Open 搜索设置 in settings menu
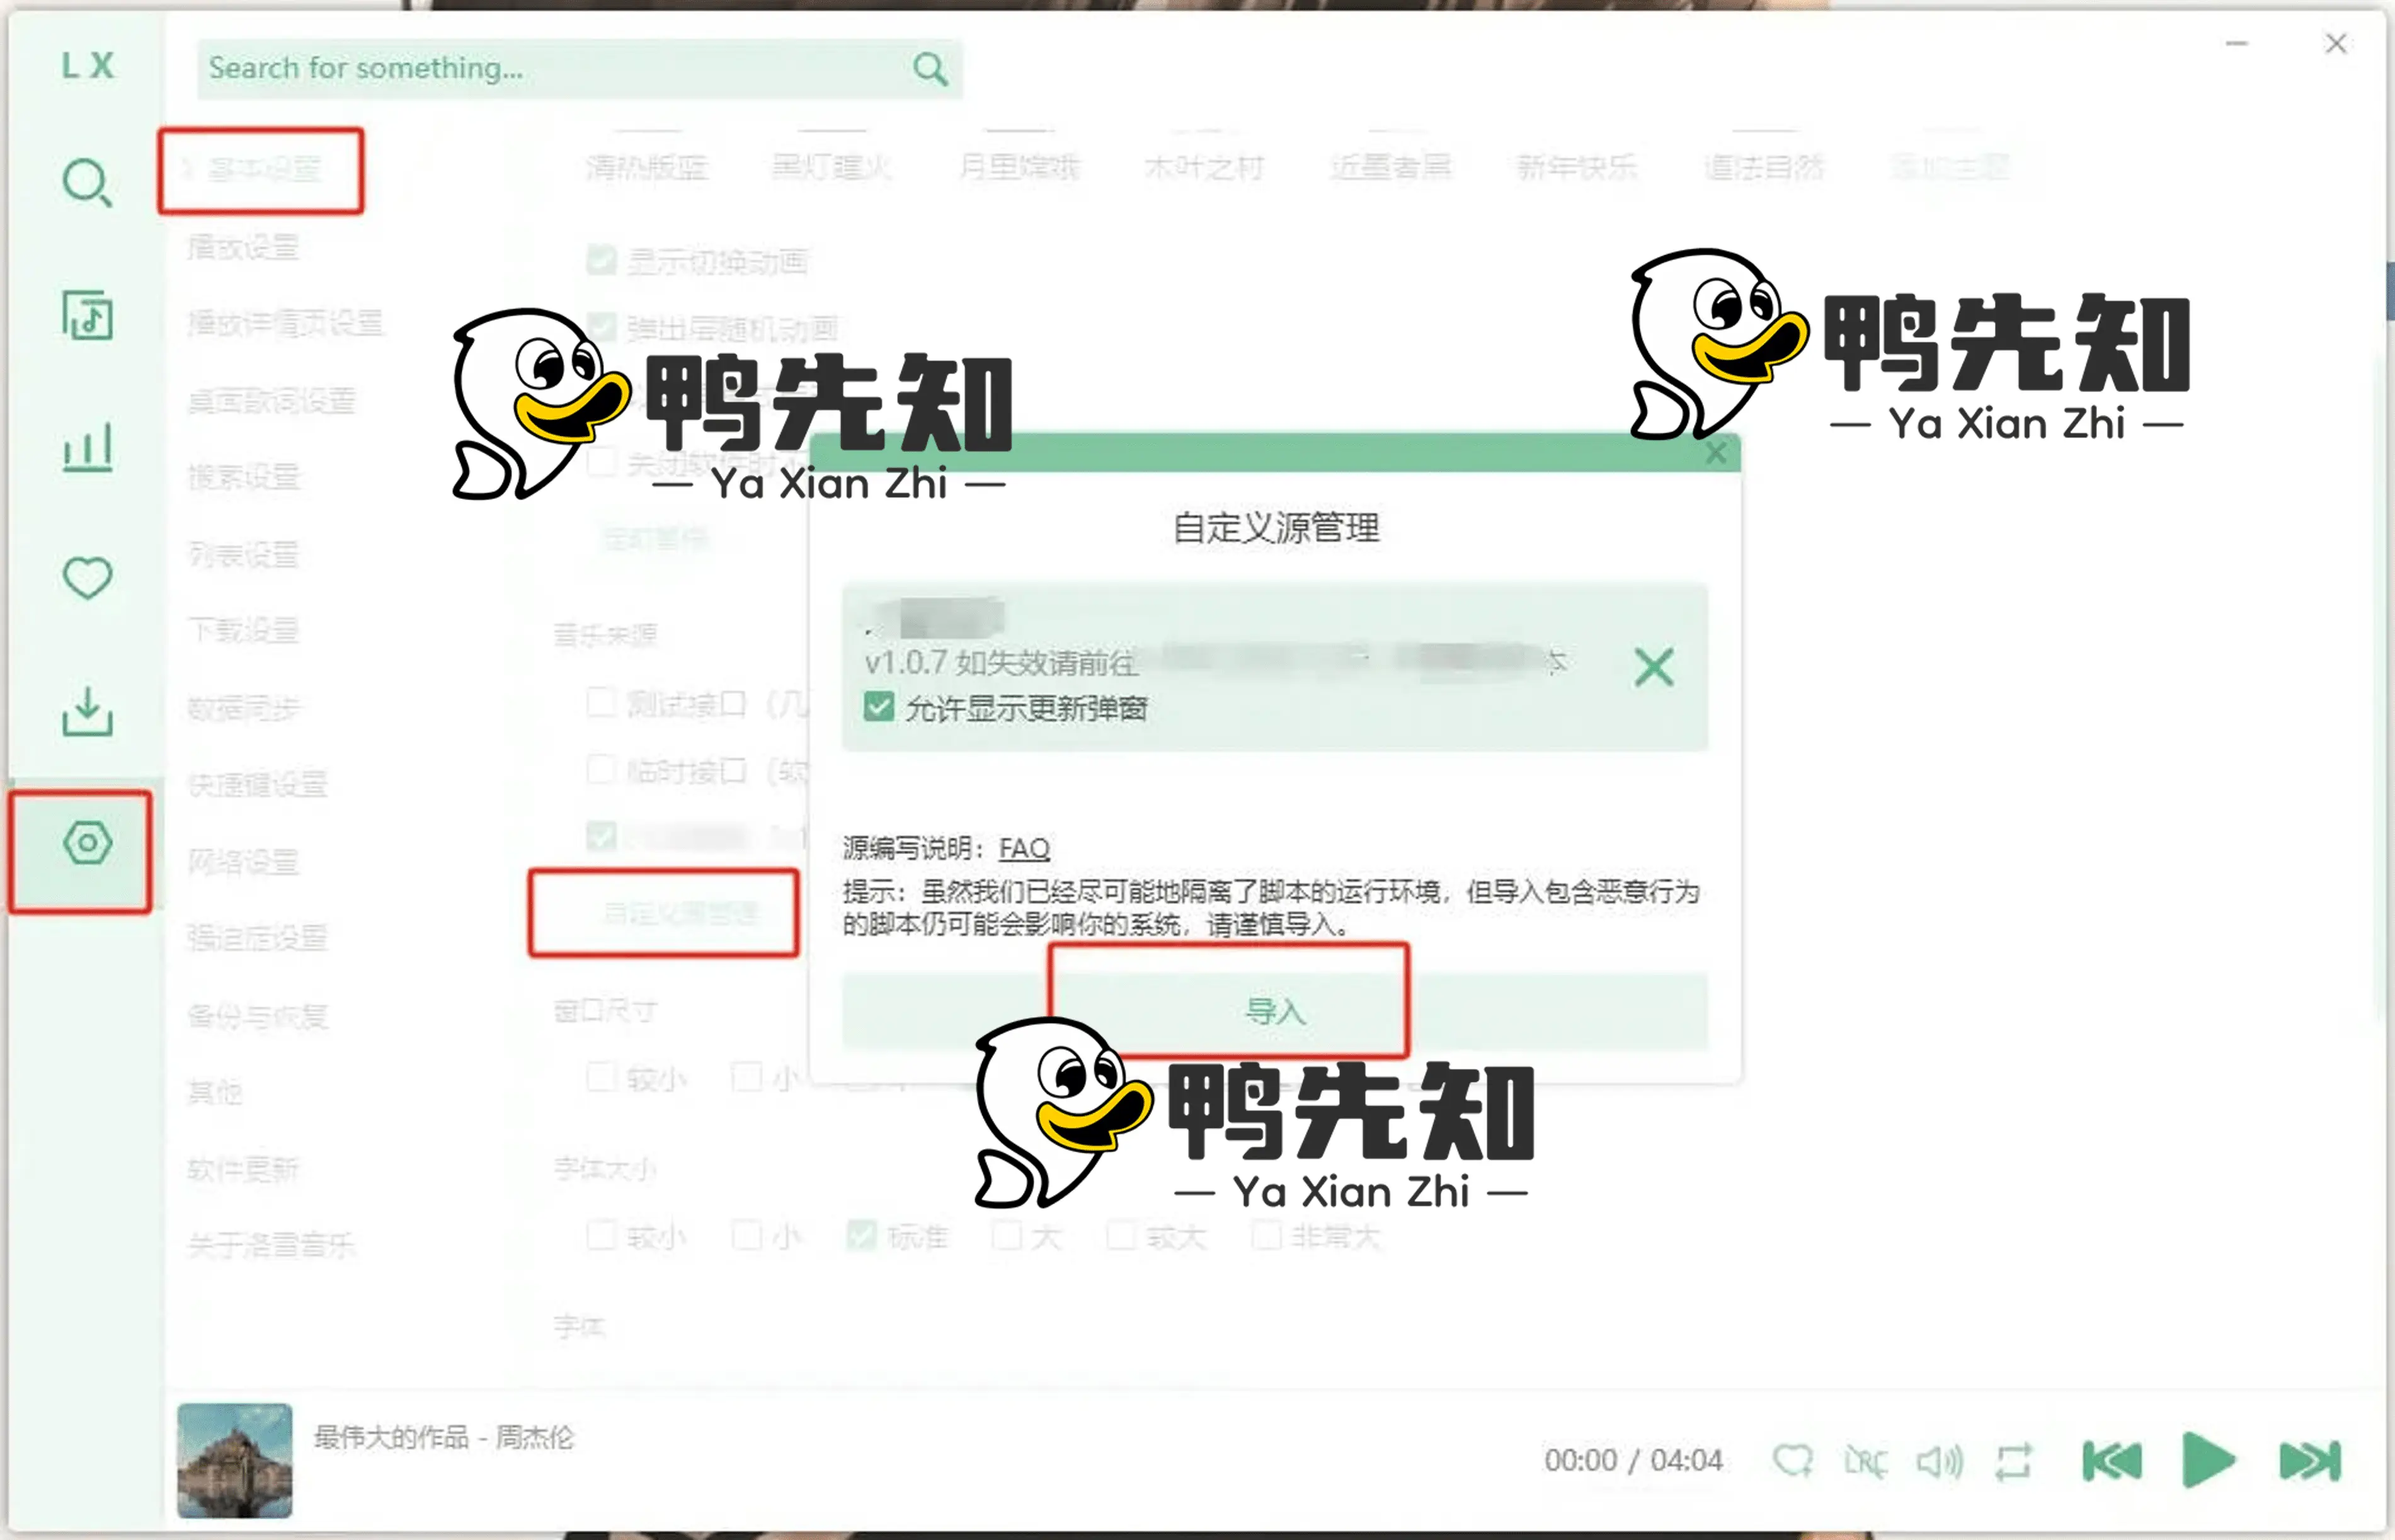The image size is (2395, 1540). coord(243,477)
